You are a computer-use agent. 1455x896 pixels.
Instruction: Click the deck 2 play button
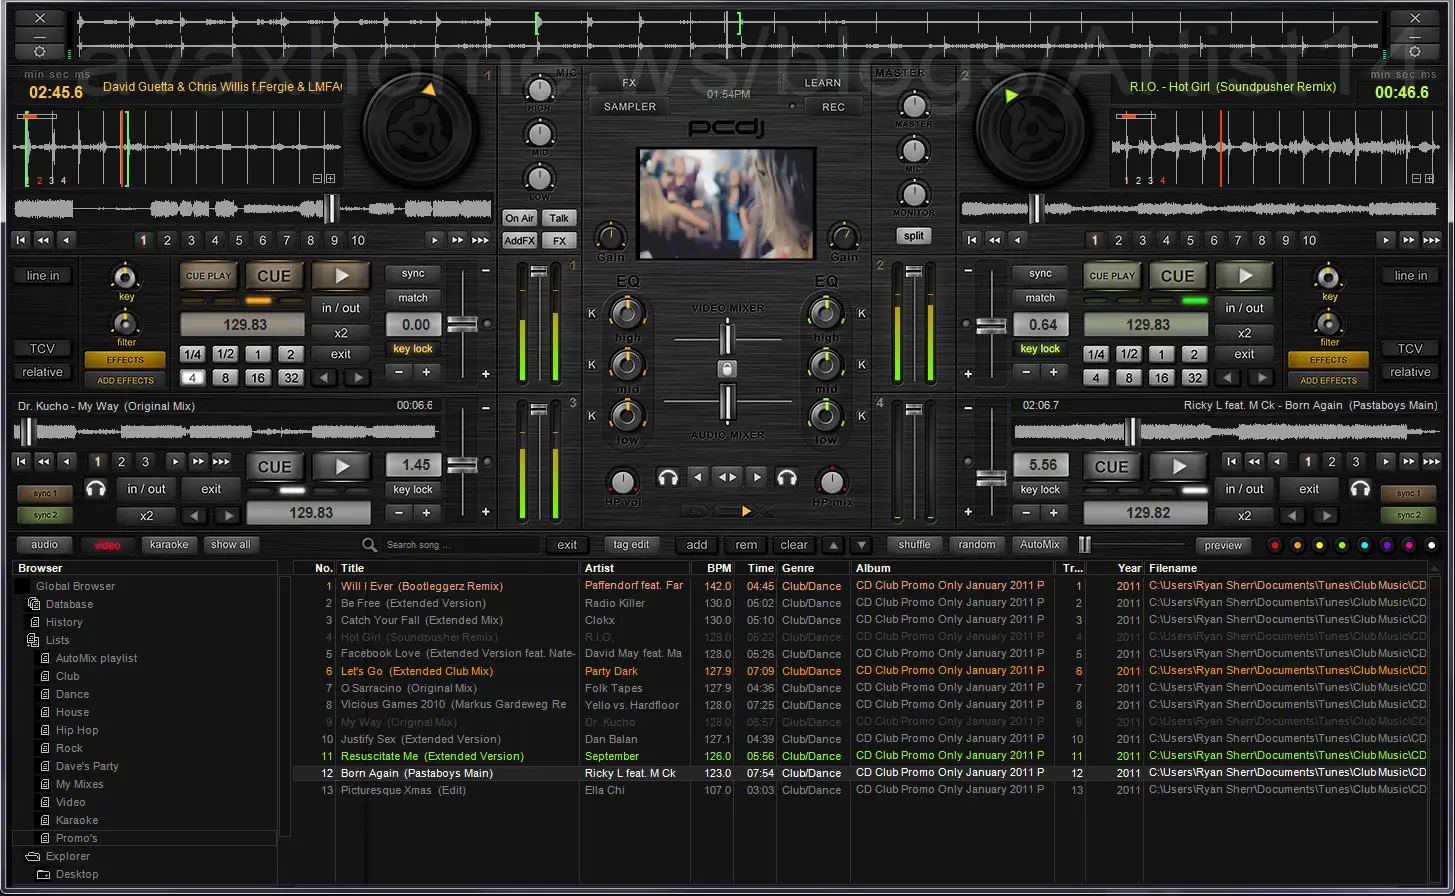(1244, 275)
